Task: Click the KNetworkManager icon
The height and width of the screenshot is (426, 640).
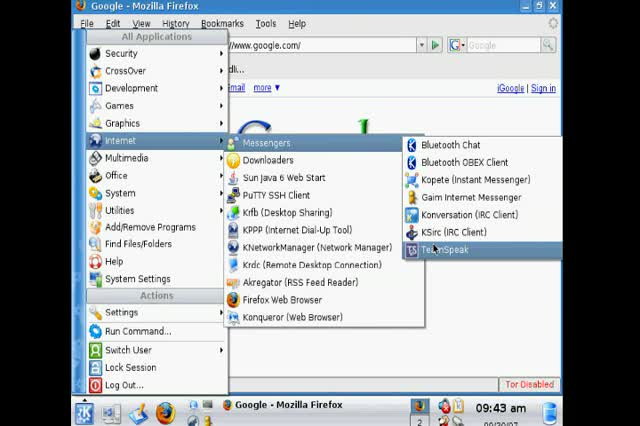Action: coord(233,248)
